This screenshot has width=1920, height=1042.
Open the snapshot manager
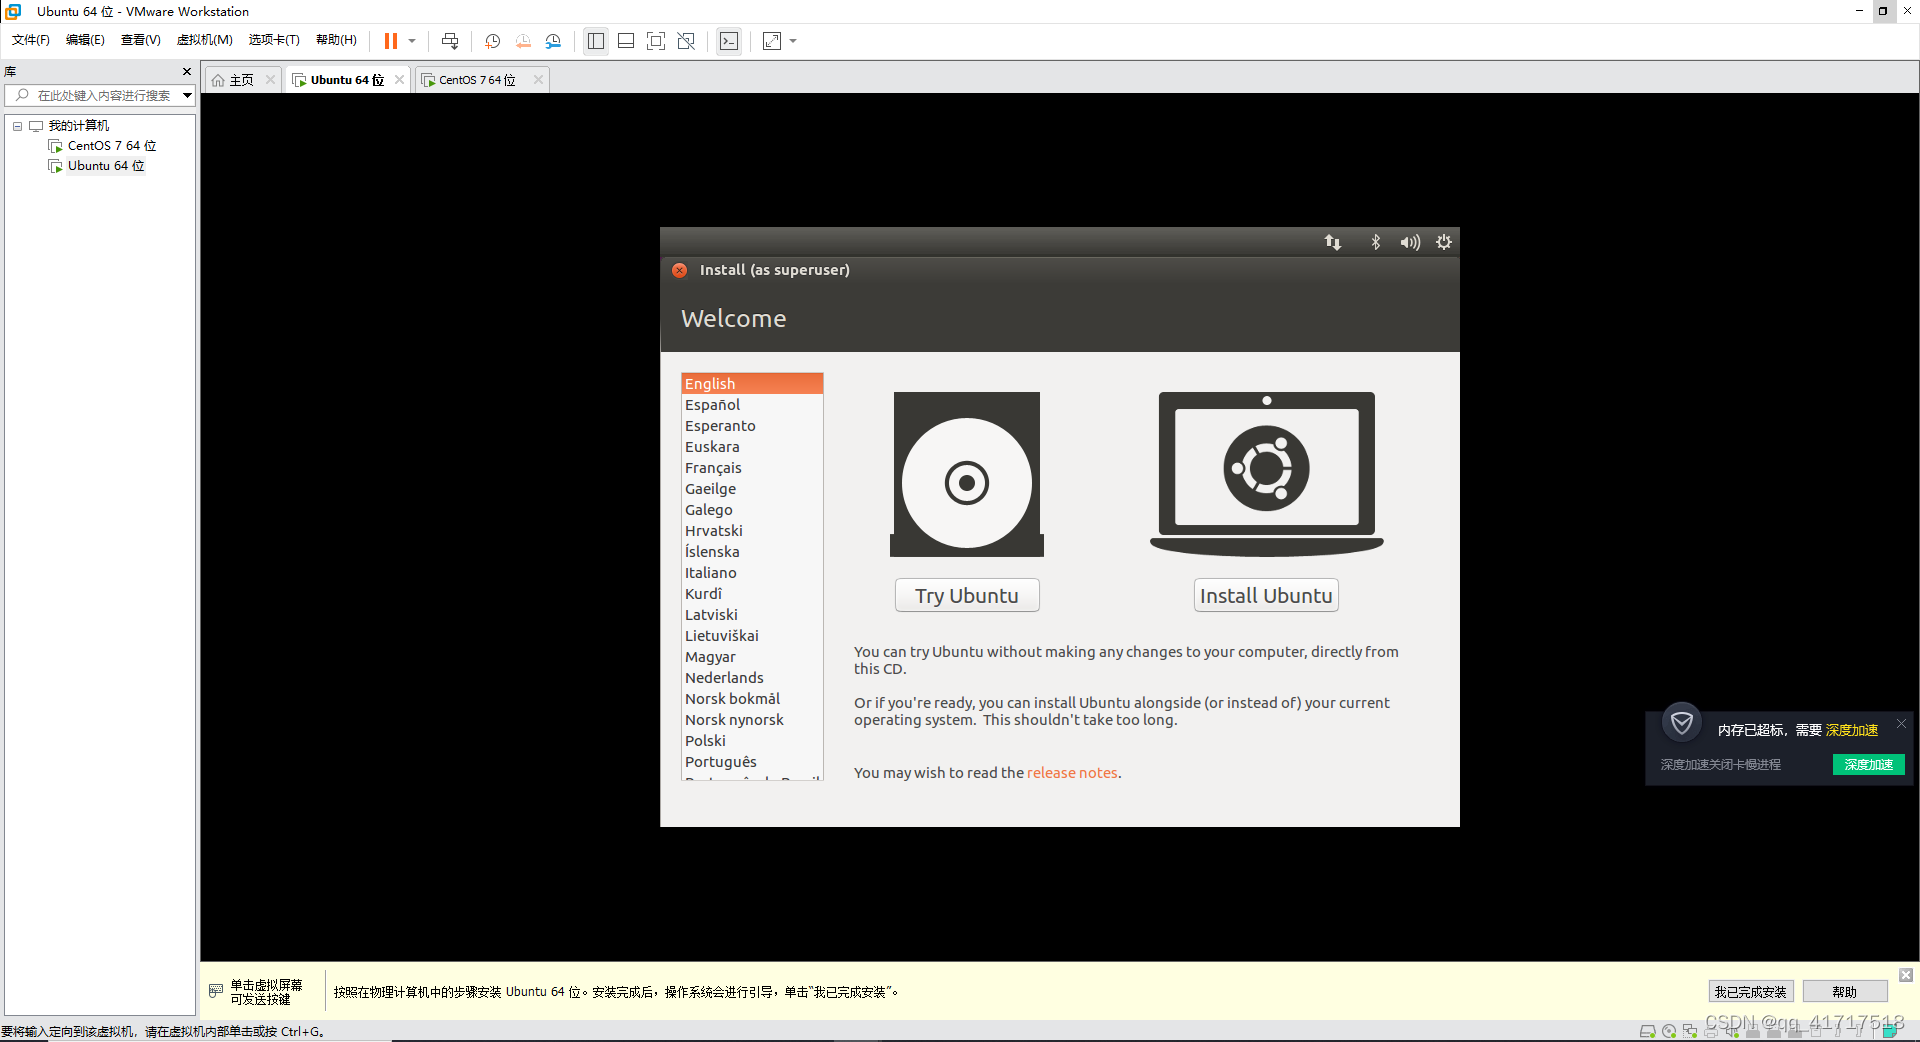pos(553,41)
